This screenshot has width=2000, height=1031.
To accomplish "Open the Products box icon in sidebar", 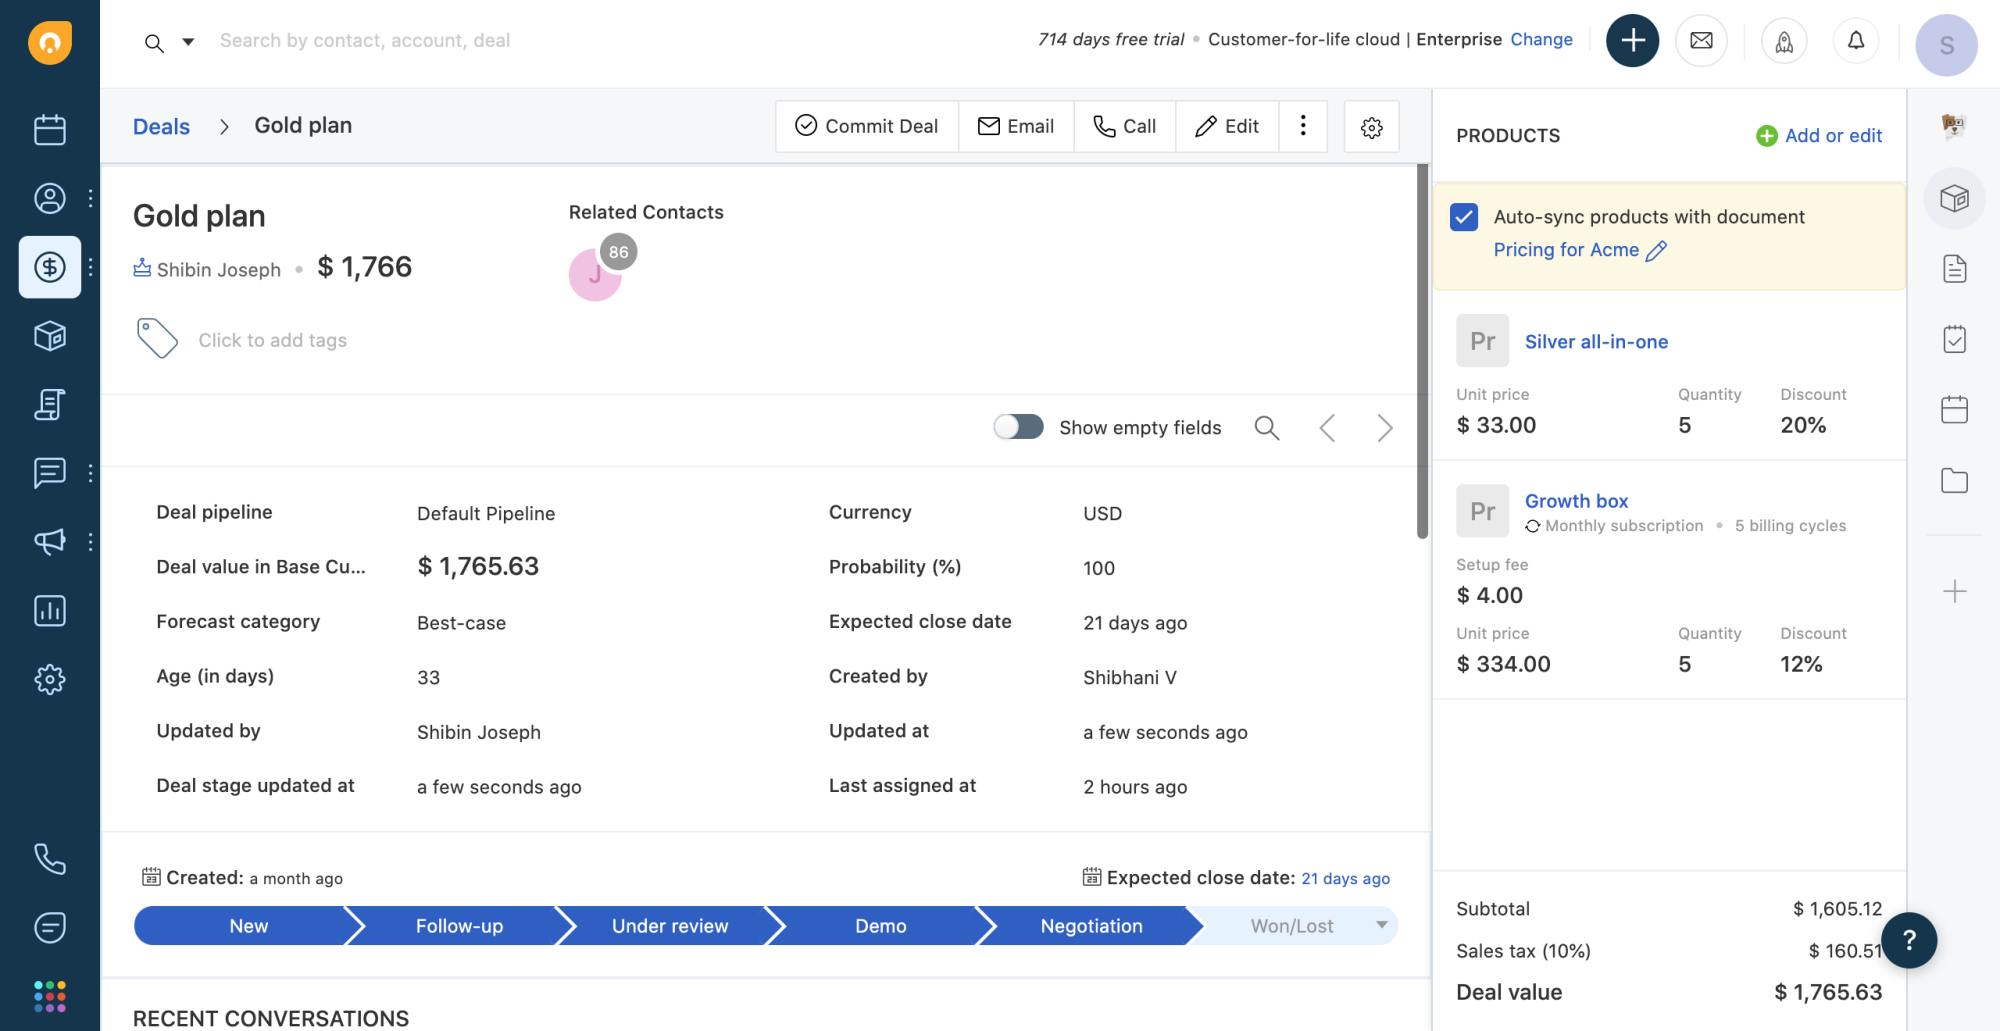I will pos(50,336).
